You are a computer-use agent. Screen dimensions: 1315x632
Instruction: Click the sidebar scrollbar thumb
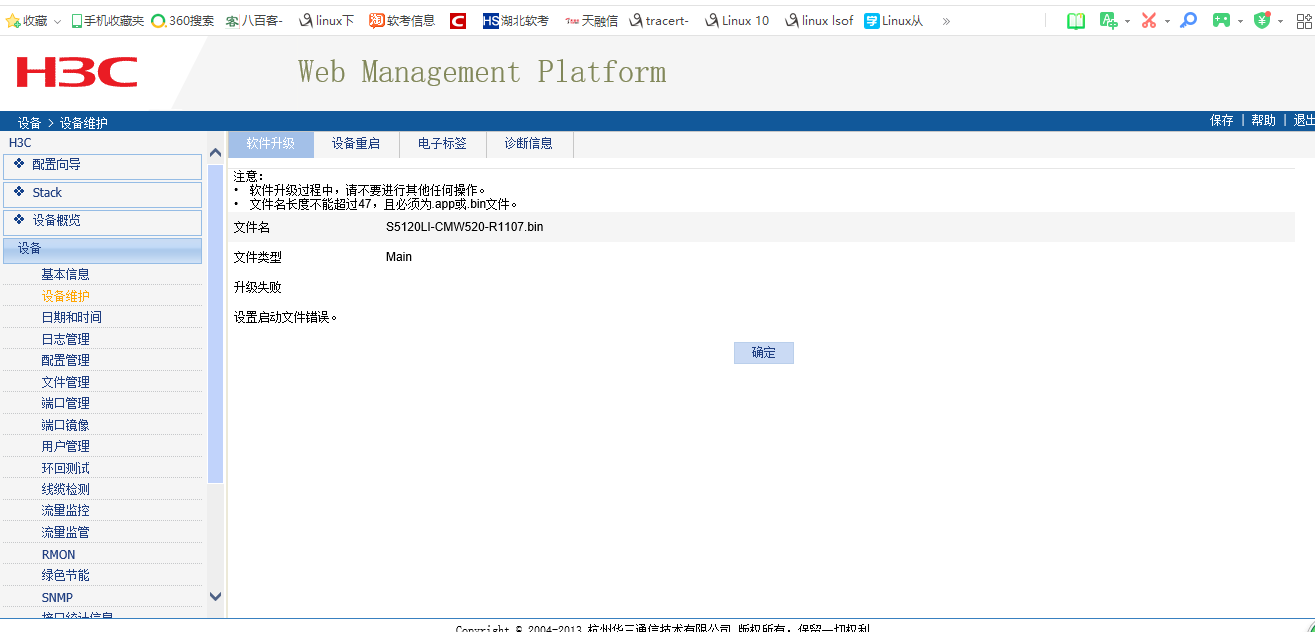click(x=215, y=324)
